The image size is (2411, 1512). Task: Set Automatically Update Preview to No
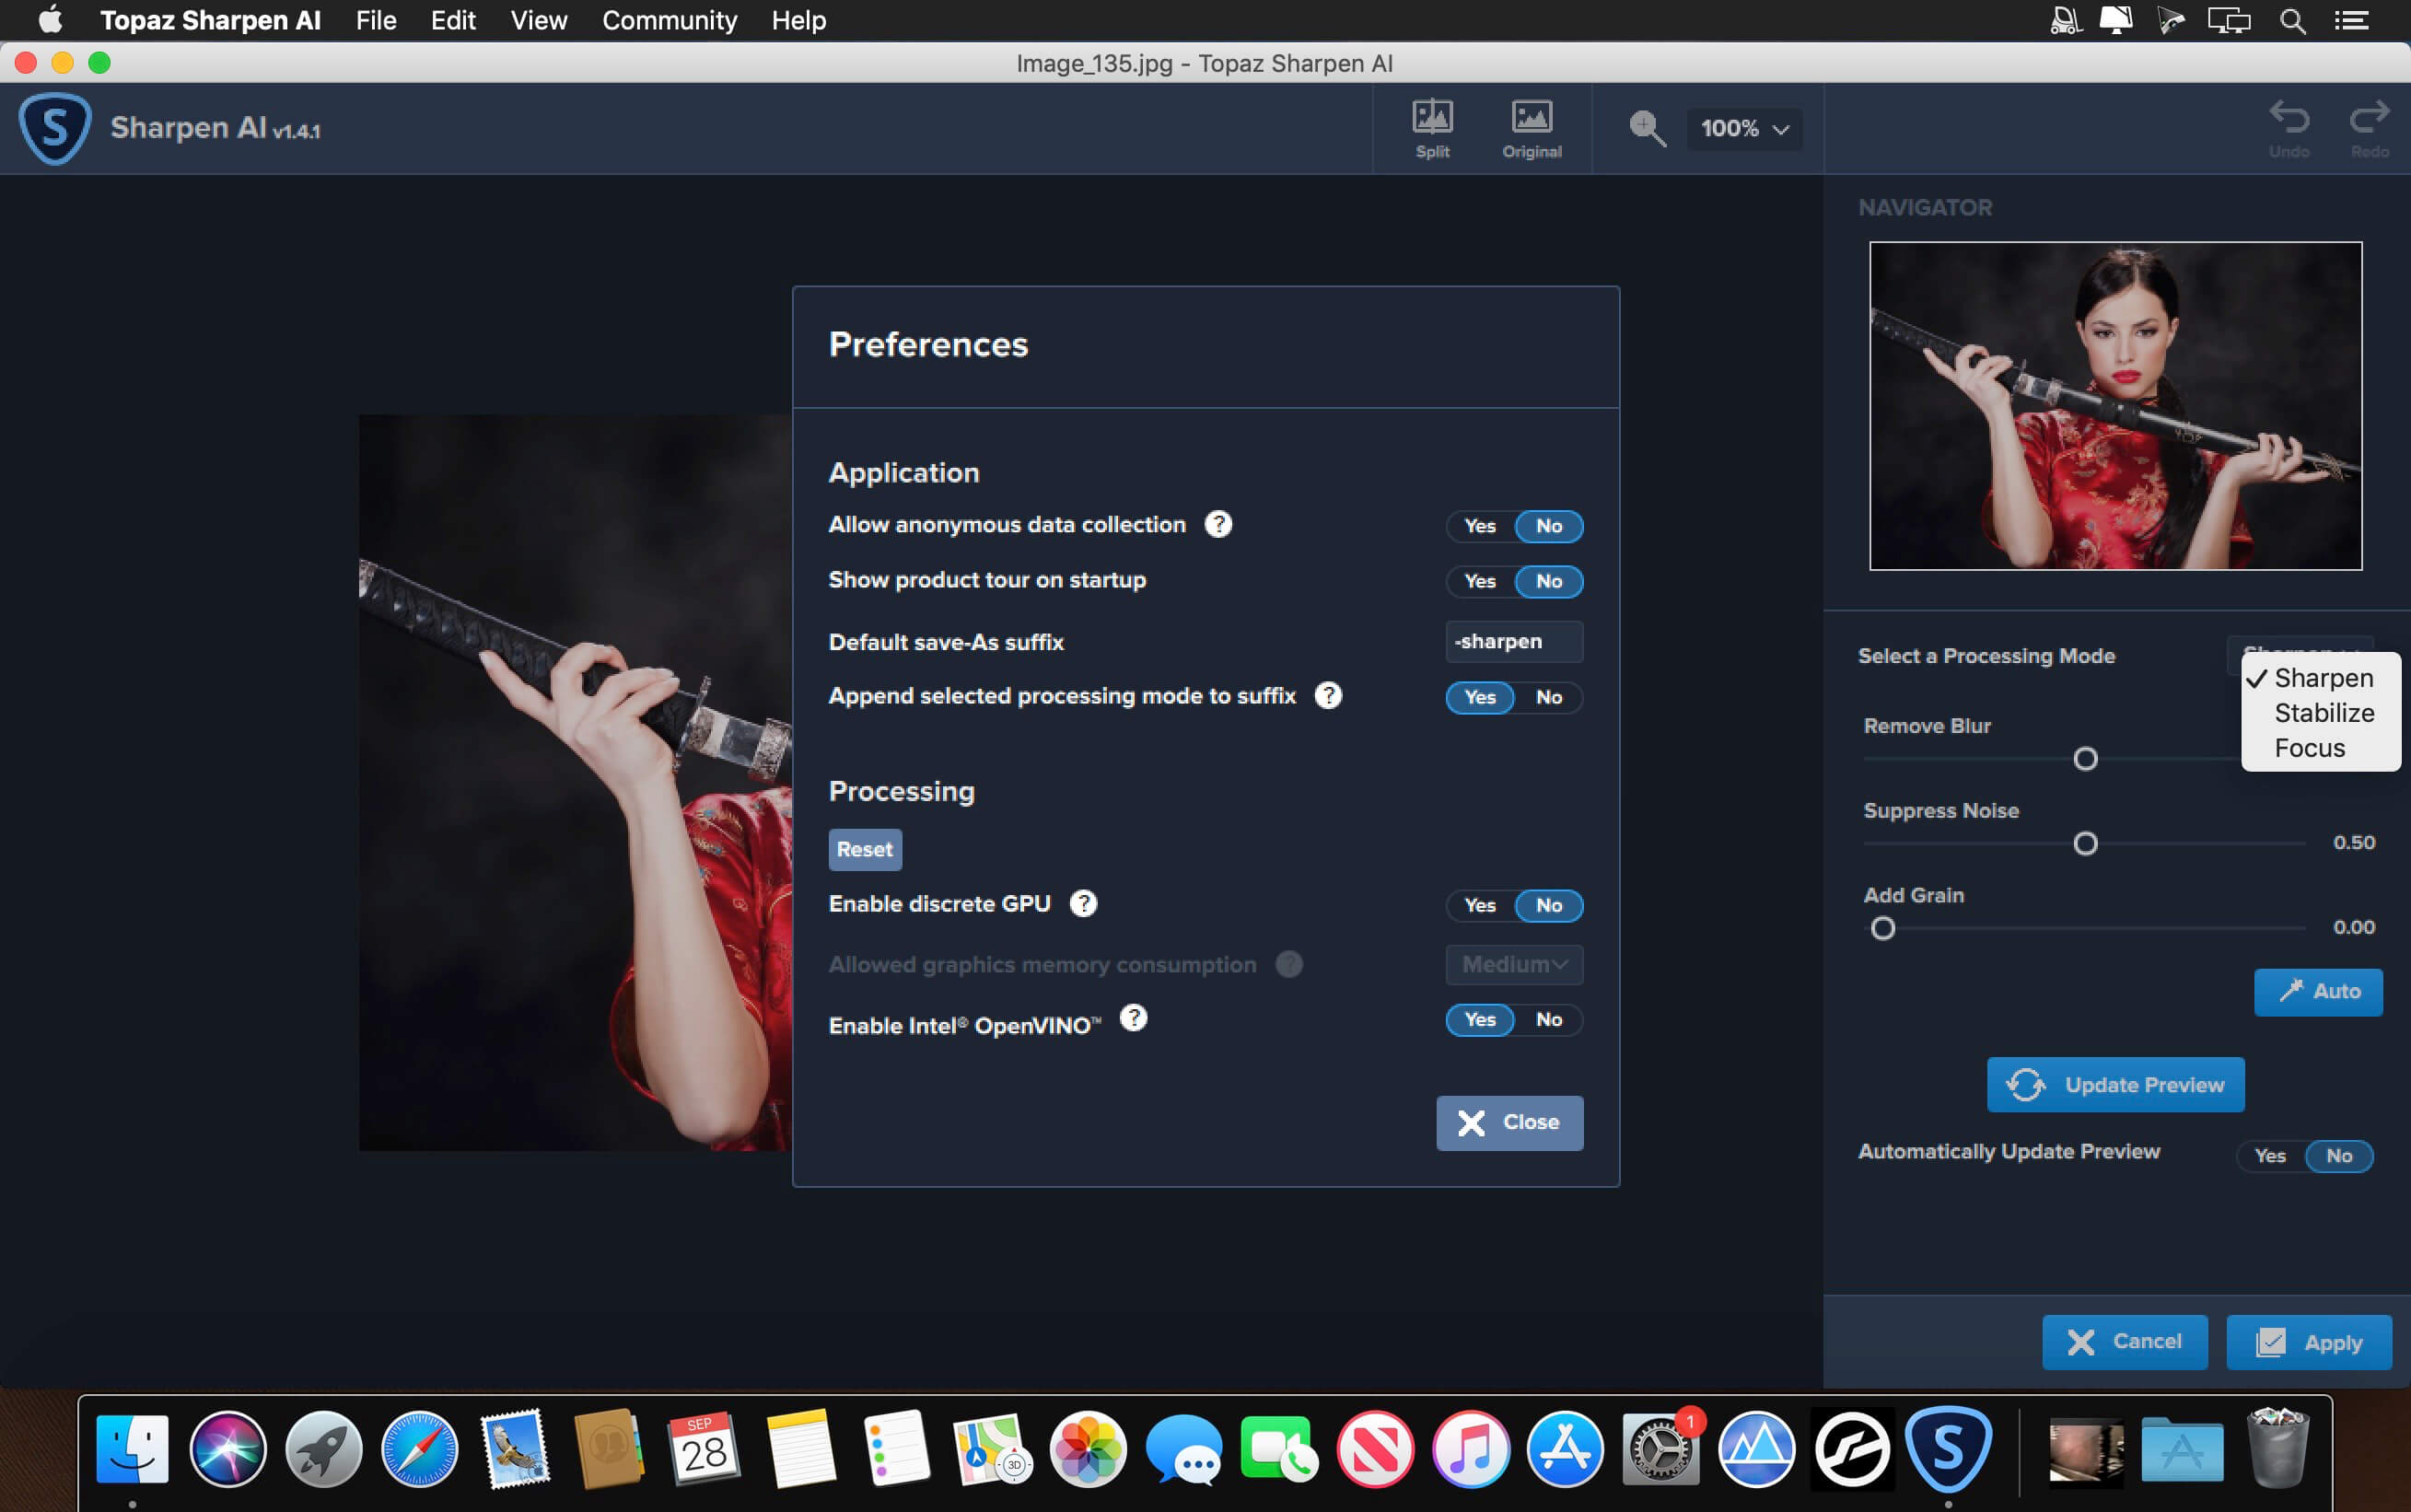pyautogui.click(x=2339, y=1155)
